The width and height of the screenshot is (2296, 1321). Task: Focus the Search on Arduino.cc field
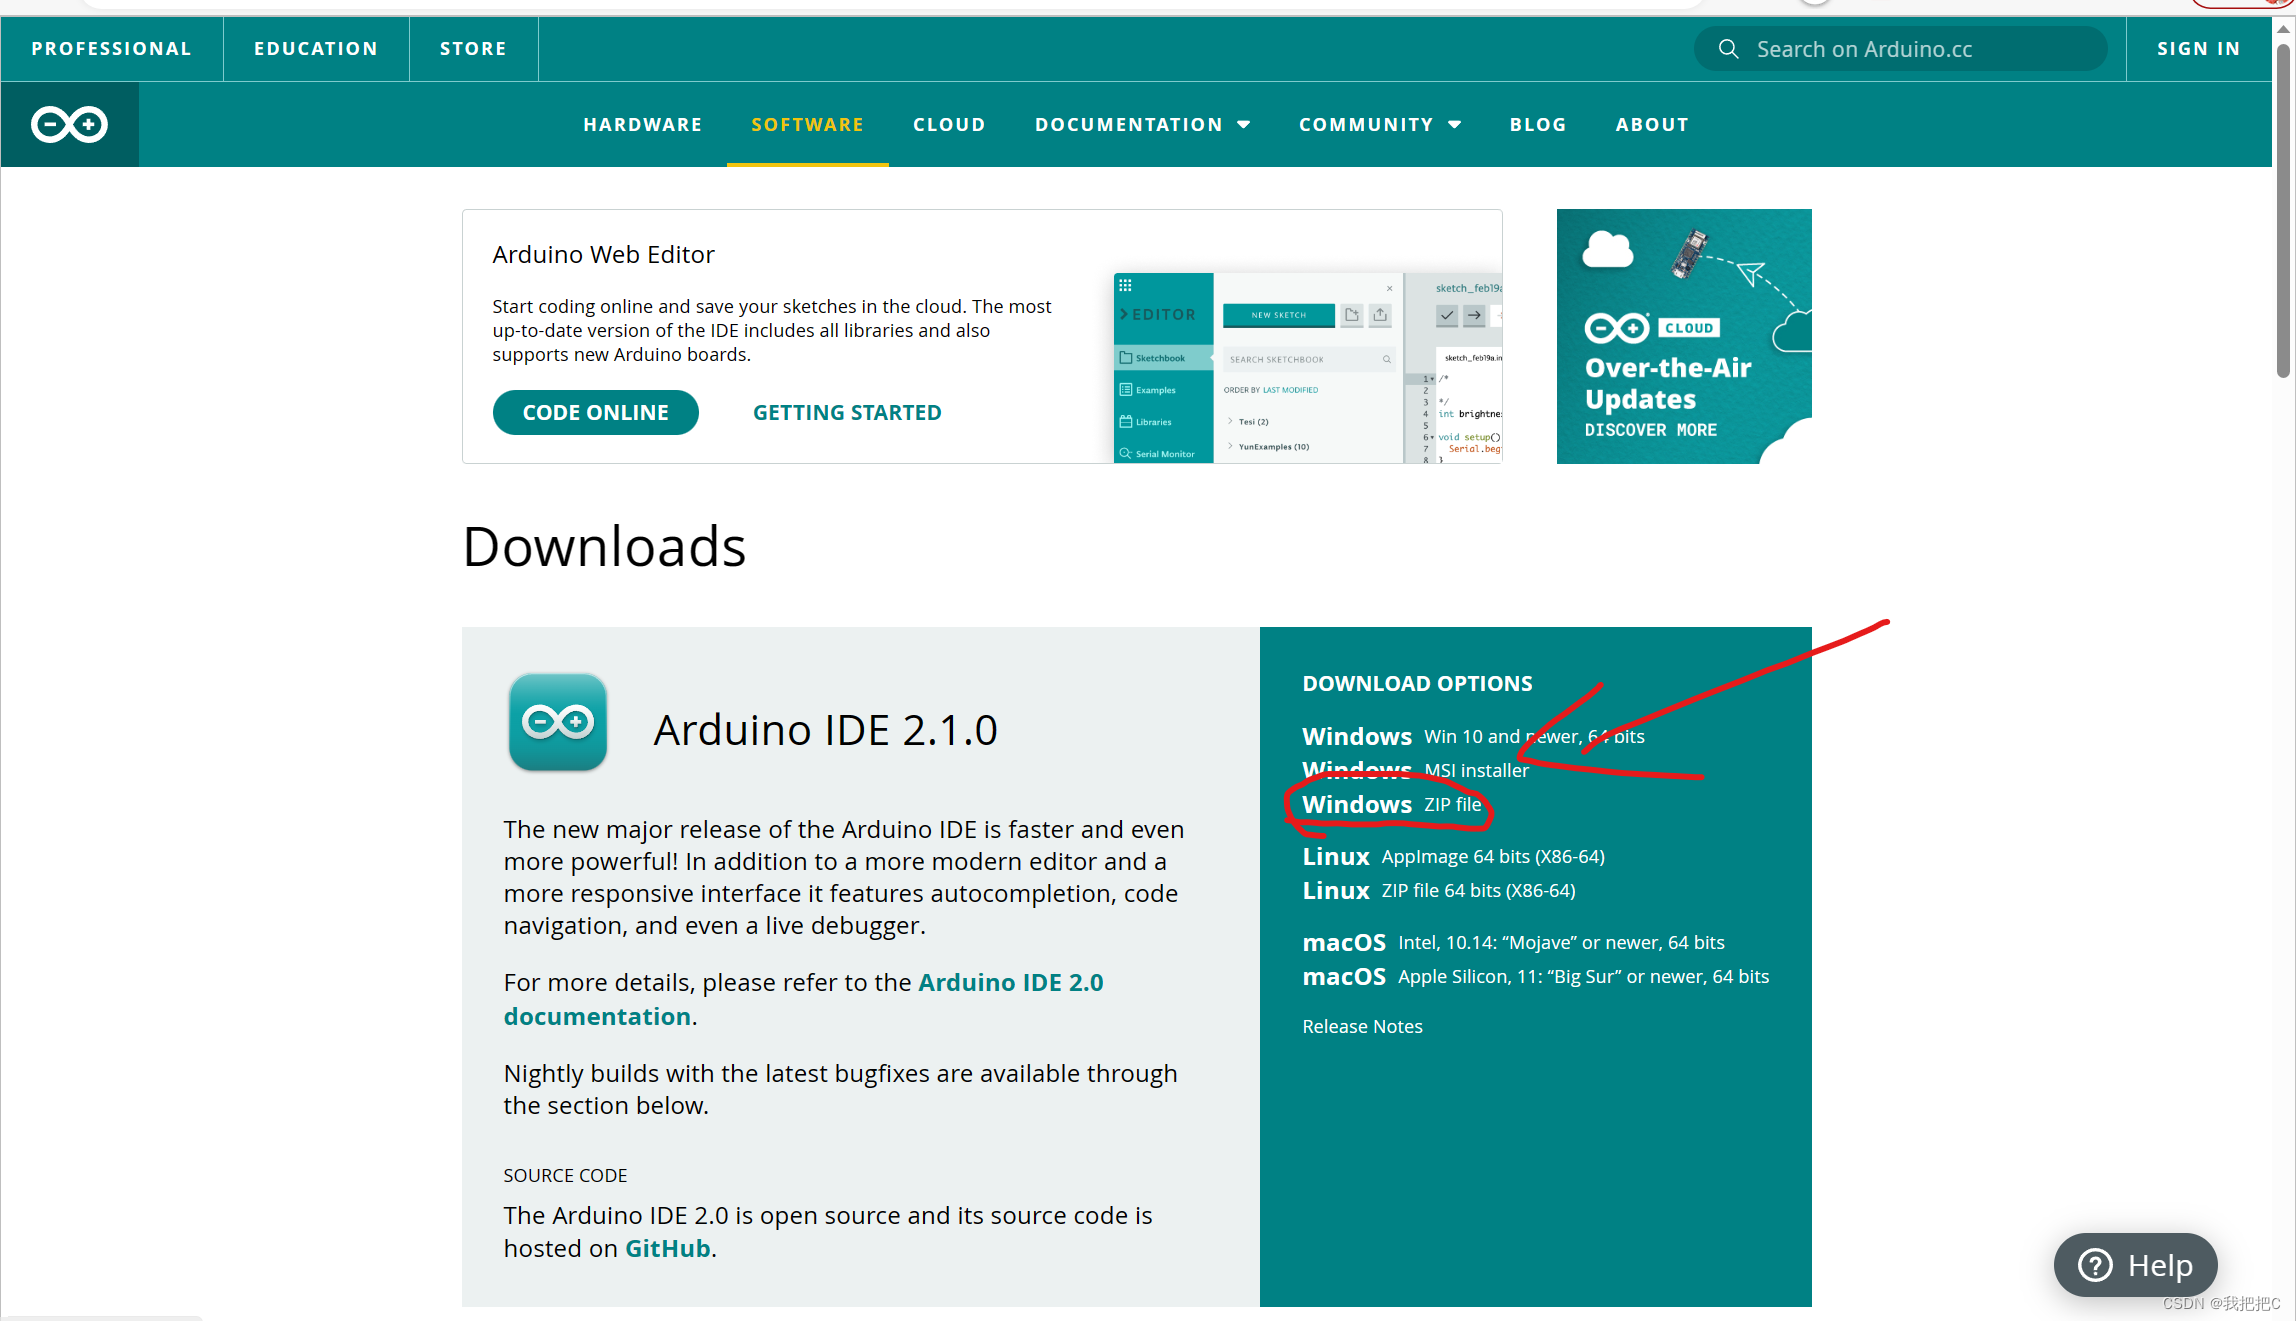pos(1901,49)
